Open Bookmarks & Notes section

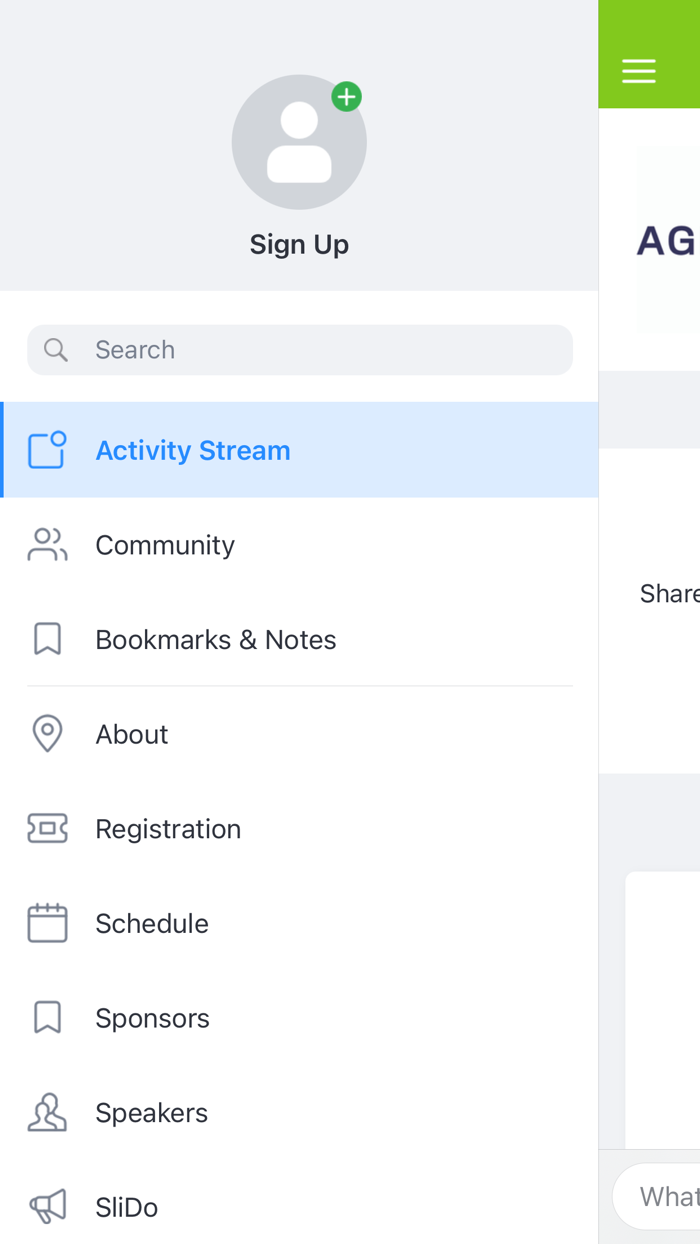[215, 639]
